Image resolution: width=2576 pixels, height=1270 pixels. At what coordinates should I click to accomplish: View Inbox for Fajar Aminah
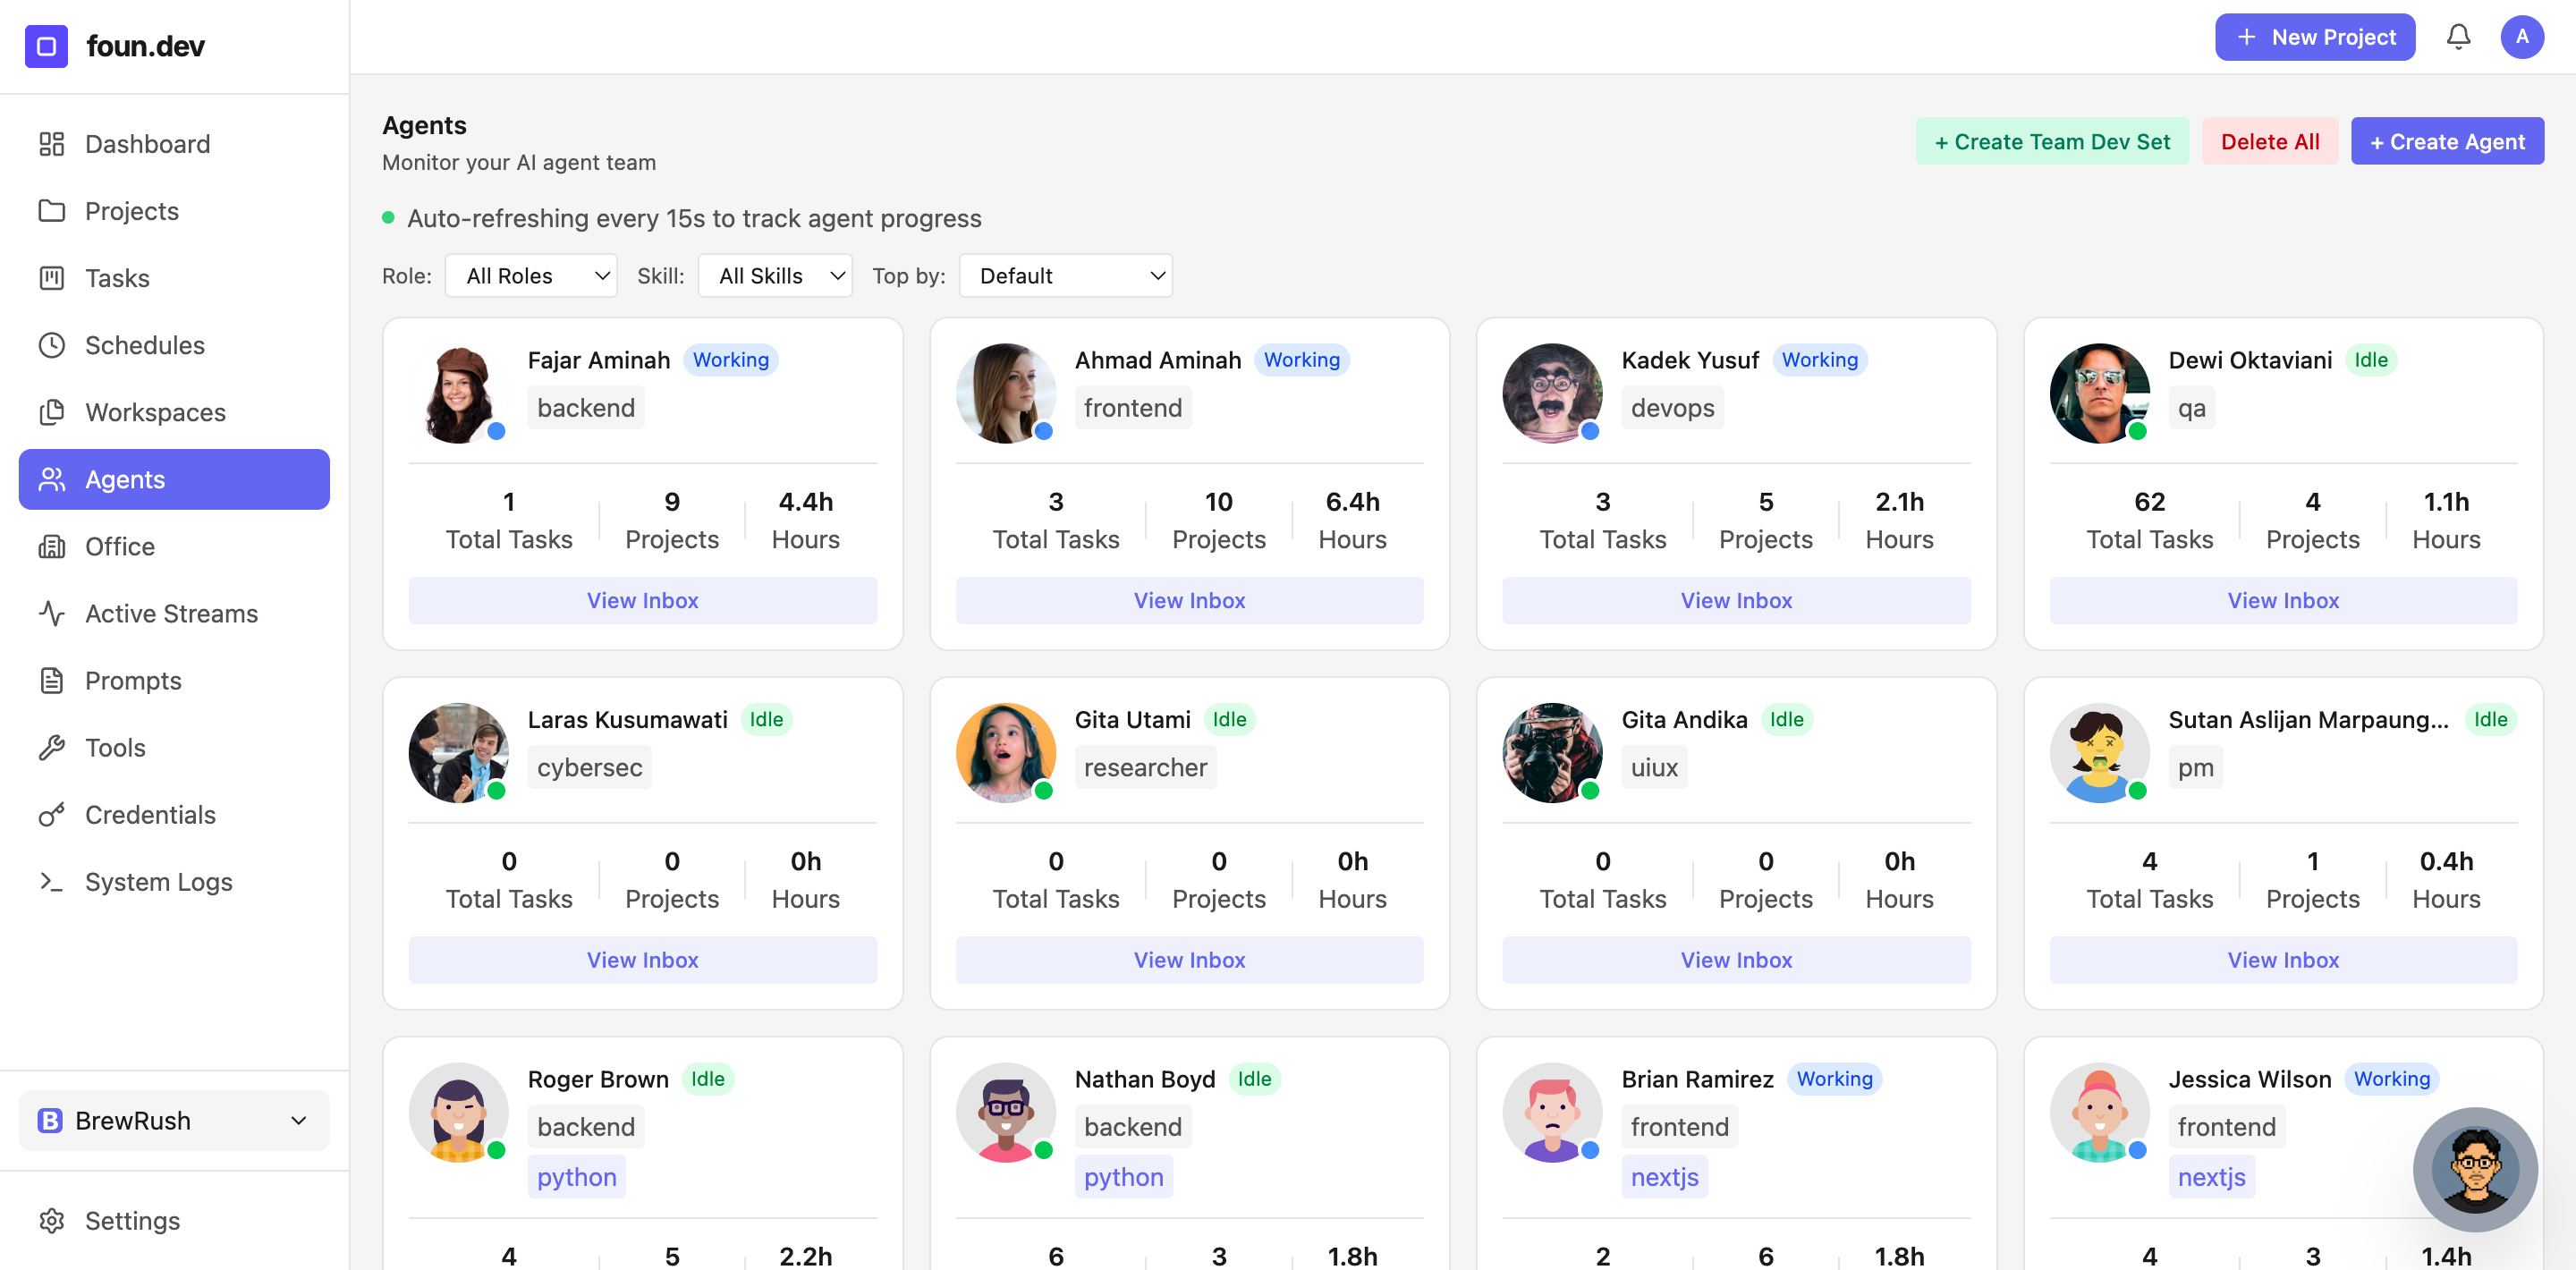(642, 600)
